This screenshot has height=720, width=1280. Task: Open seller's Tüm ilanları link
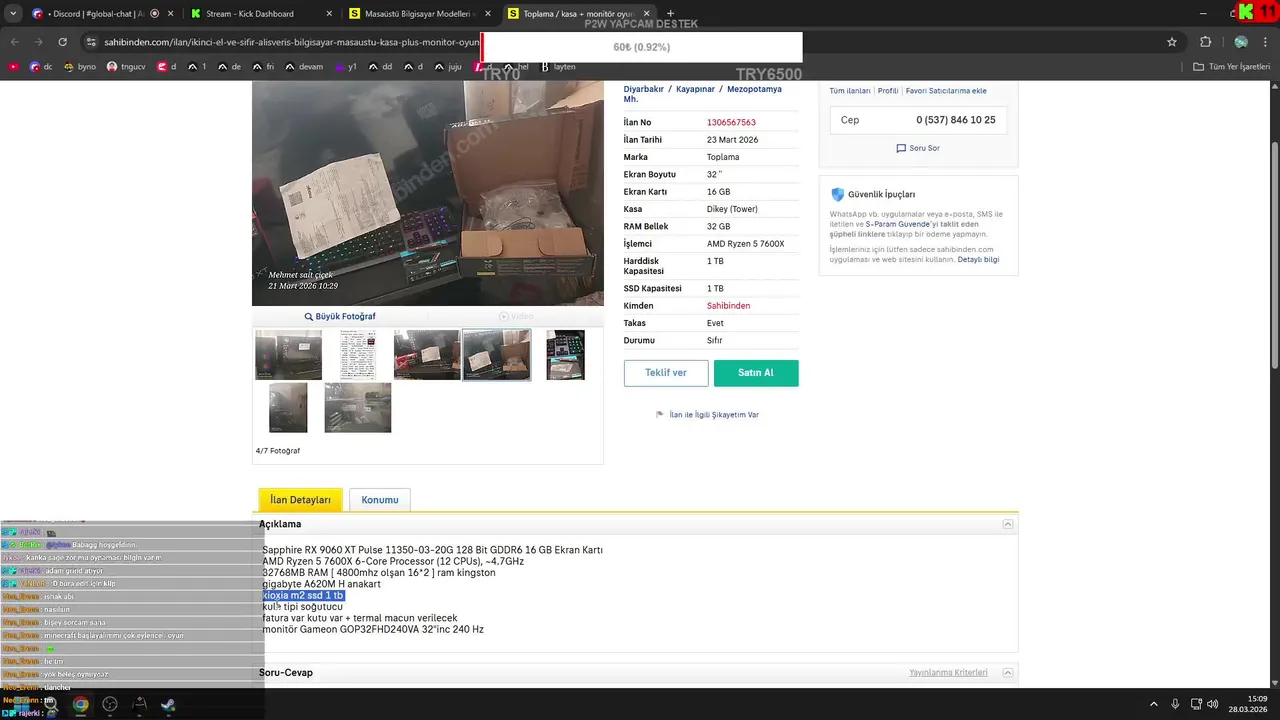click(850, 91)
